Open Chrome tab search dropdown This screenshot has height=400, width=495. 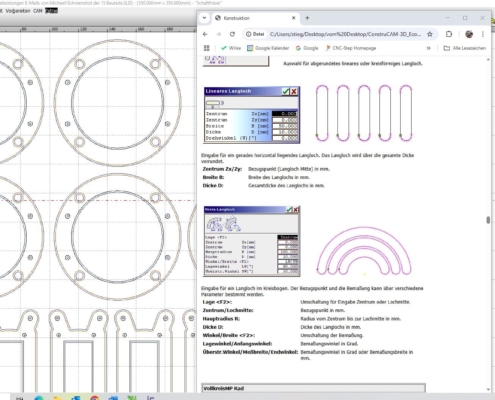pyautogui.click(x=204, y=18)
